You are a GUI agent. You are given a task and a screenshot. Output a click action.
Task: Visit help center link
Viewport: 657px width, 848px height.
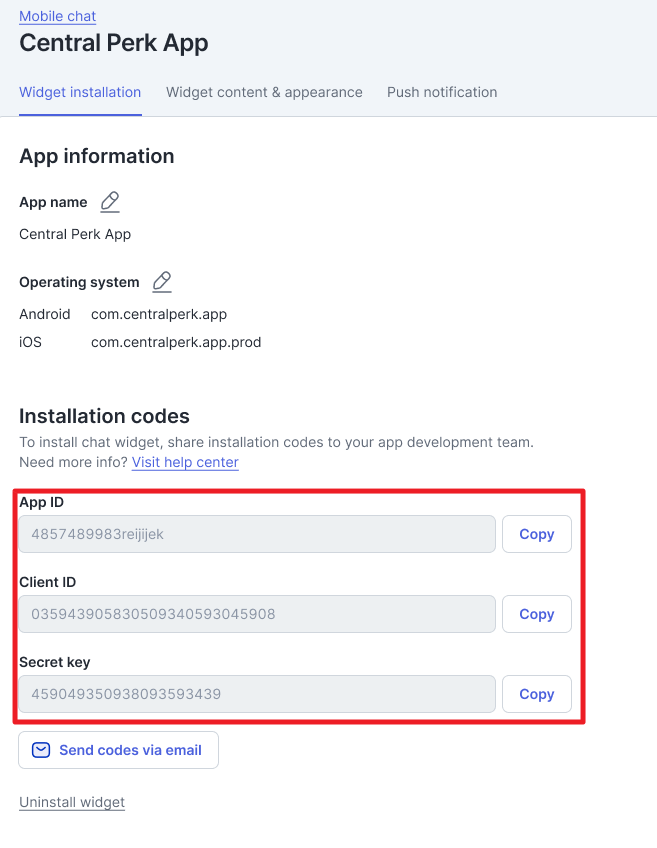[x=185, y=462]
